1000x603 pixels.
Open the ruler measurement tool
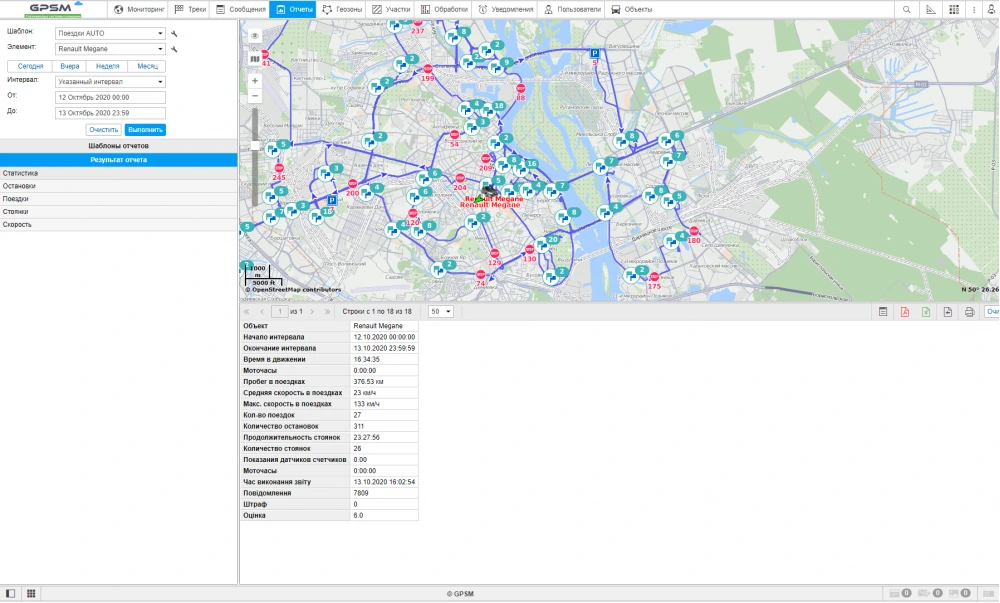930,9
